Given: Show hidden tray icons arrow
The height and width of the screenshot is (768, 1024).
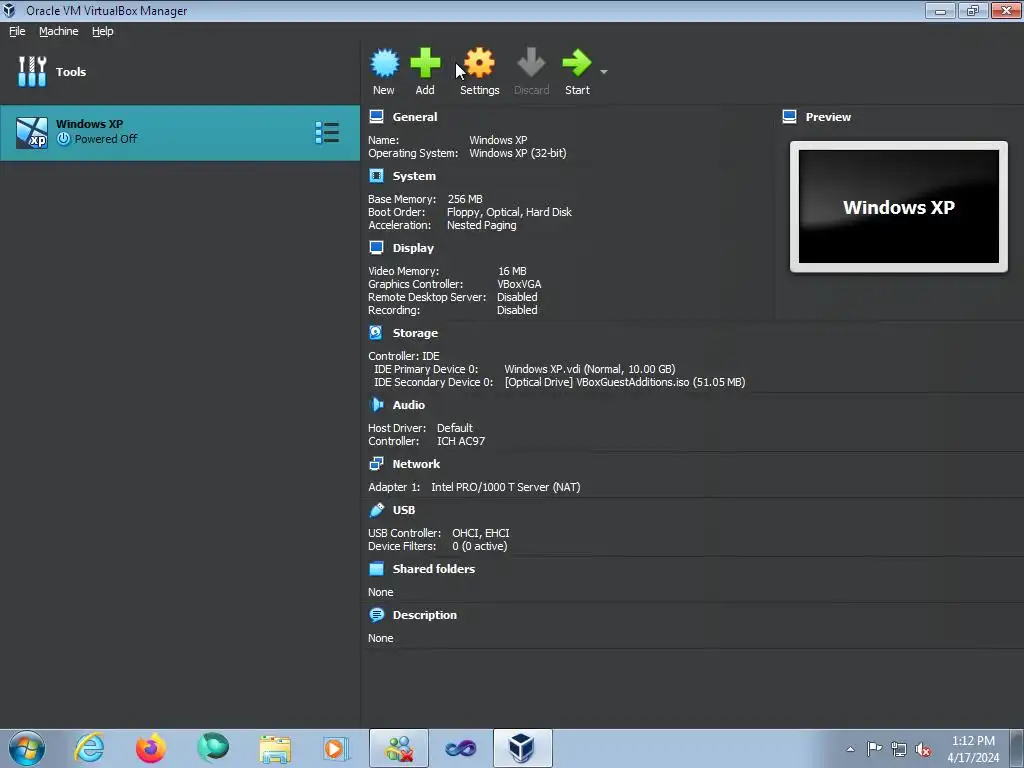Looking at the screenshot, I should pyautogui.click(x=850, y=749).
